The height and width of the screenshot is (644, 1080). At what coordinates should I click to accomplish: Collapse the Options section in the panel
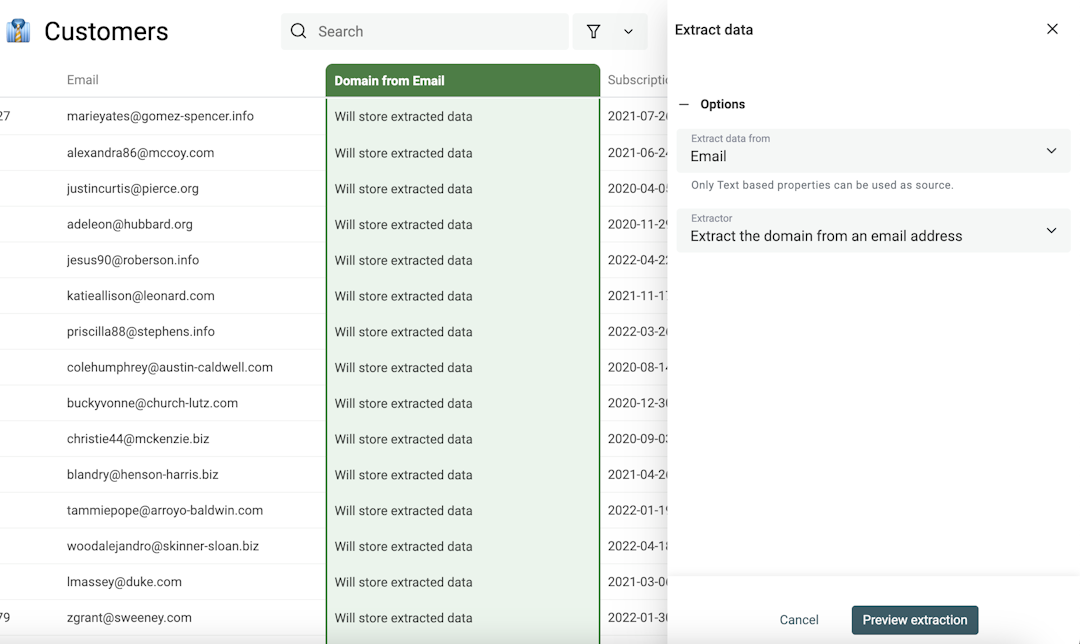click(684, 104)
